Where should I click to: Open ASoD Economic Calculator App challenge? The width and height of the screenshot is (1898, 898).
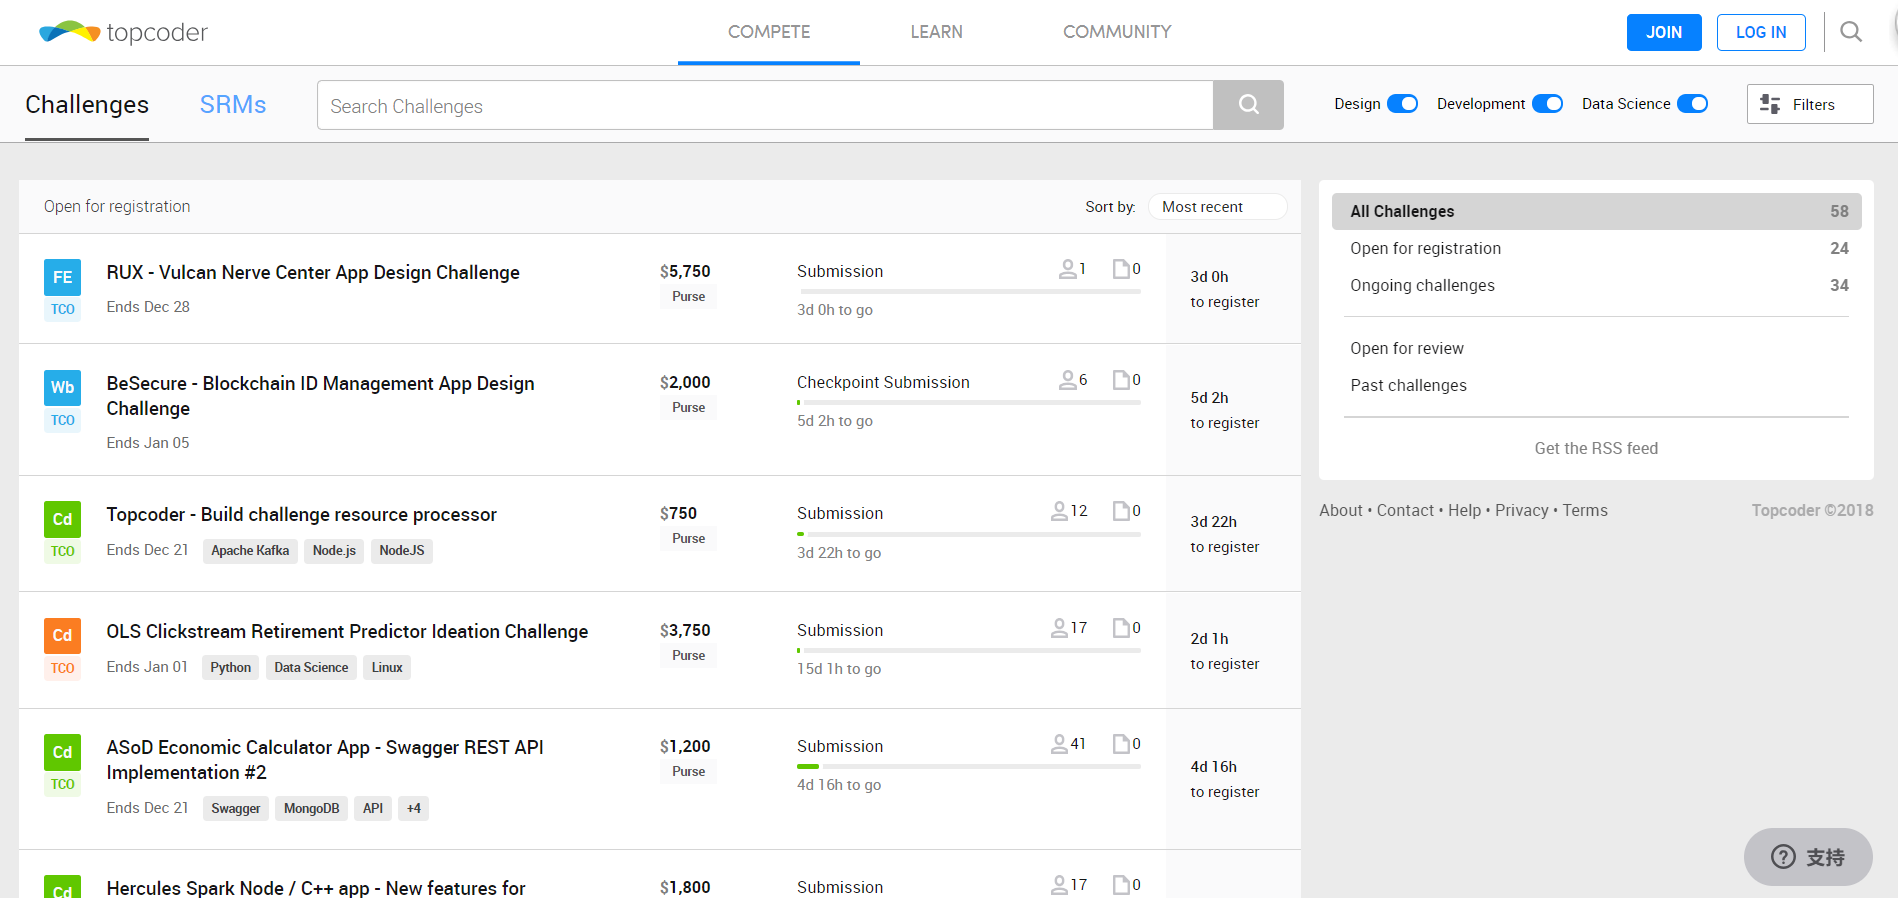325,760
